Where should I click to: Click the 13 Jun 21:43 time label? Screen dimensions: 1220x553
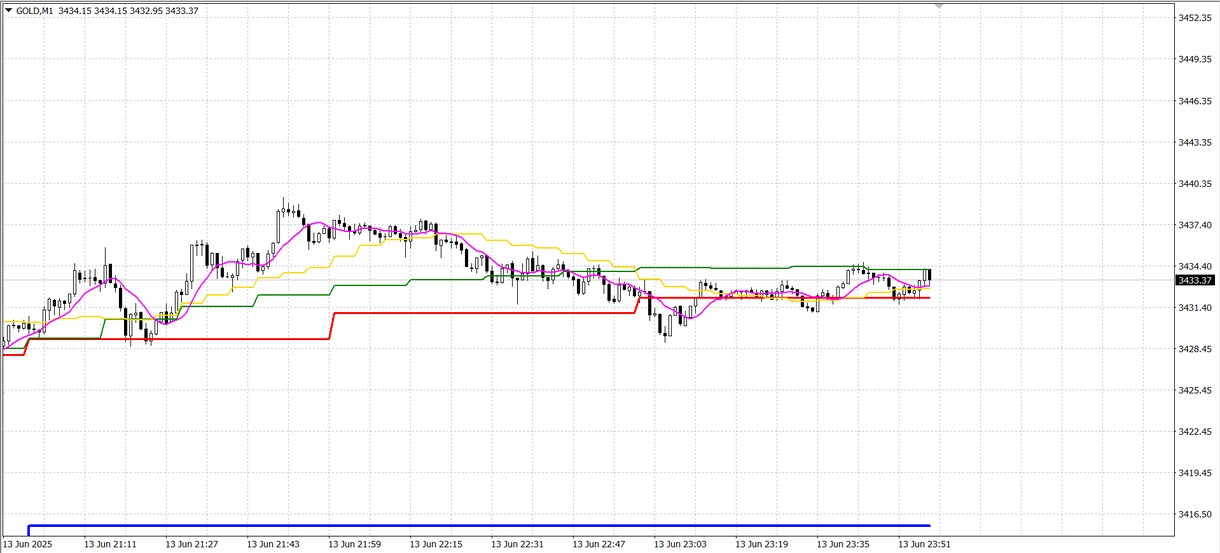point(273,545)
